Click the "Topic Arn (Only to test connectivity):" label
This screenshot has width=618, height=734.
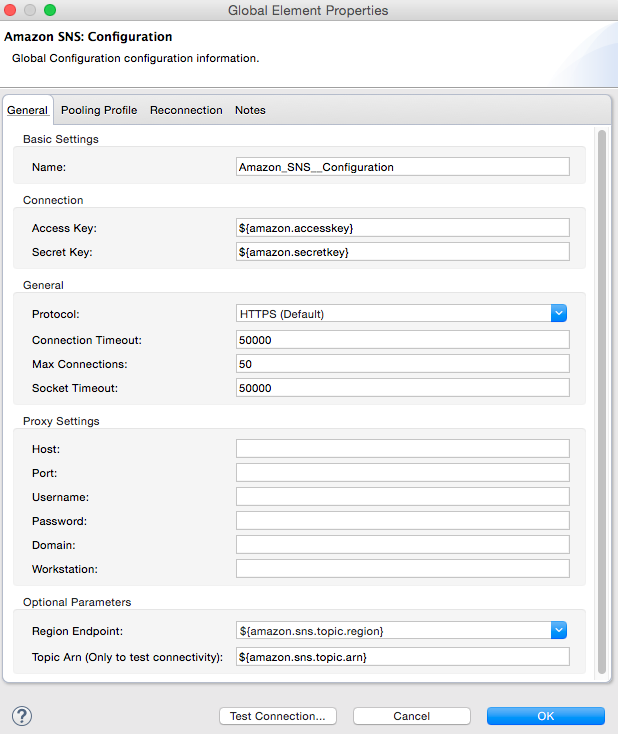coord(127,657)
